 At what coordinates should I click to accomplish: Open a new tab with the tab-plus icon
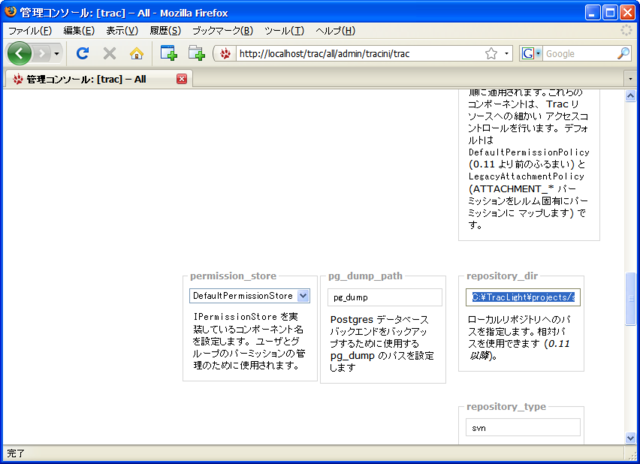196,53
